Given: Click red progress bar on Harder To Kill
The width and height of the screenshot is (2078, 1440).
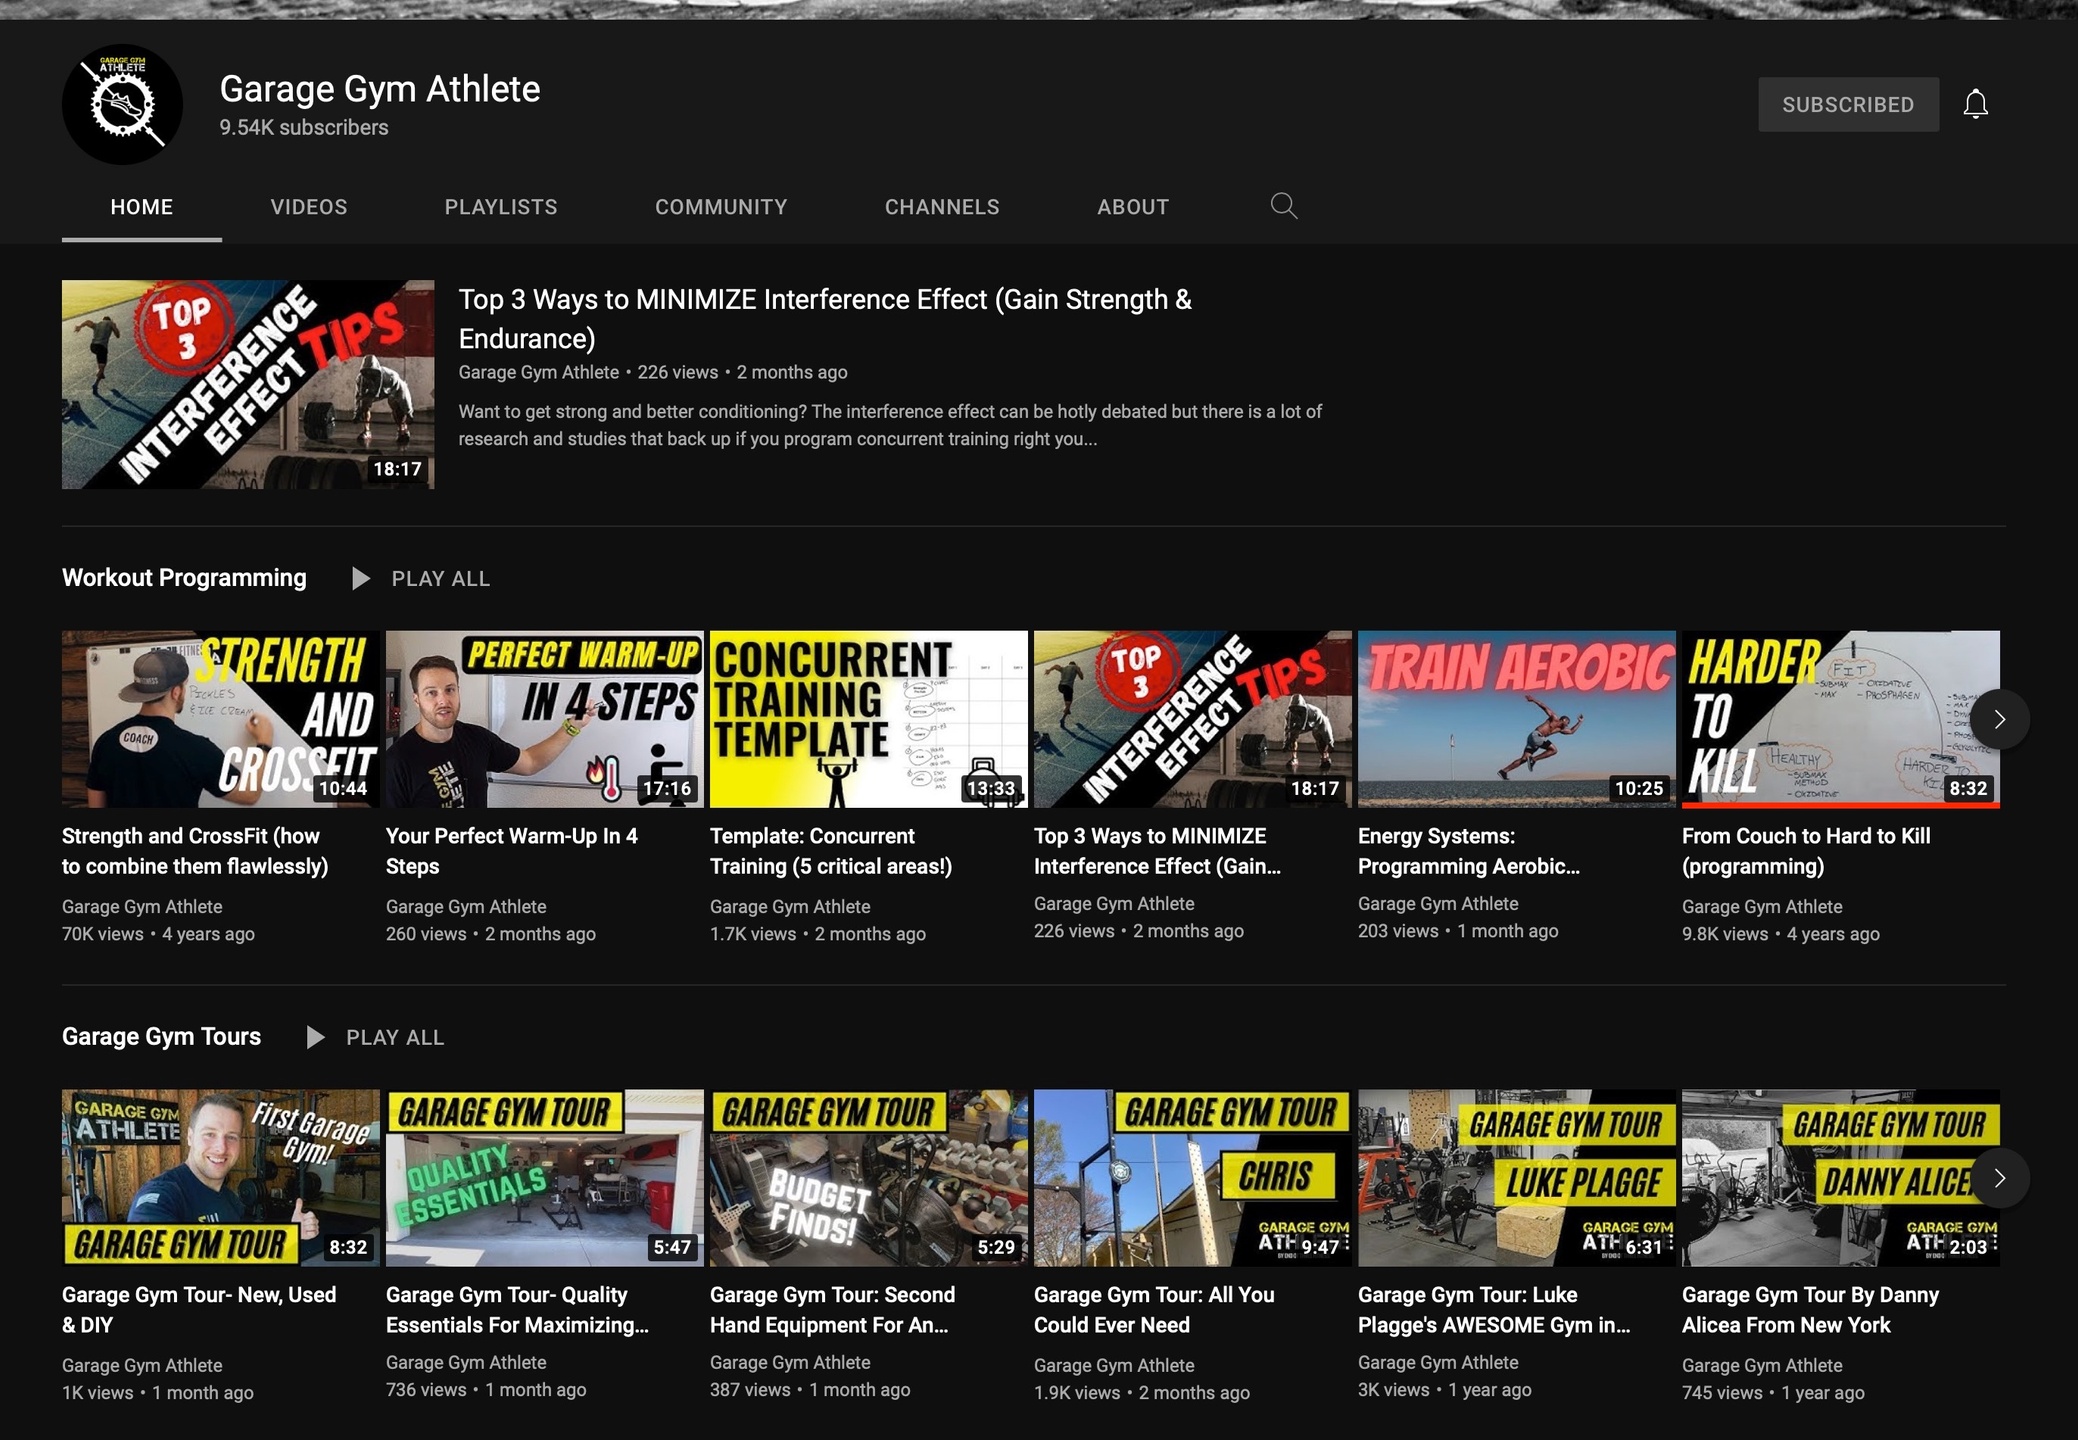Looking at the screenshot, I should click(1840, 805).
